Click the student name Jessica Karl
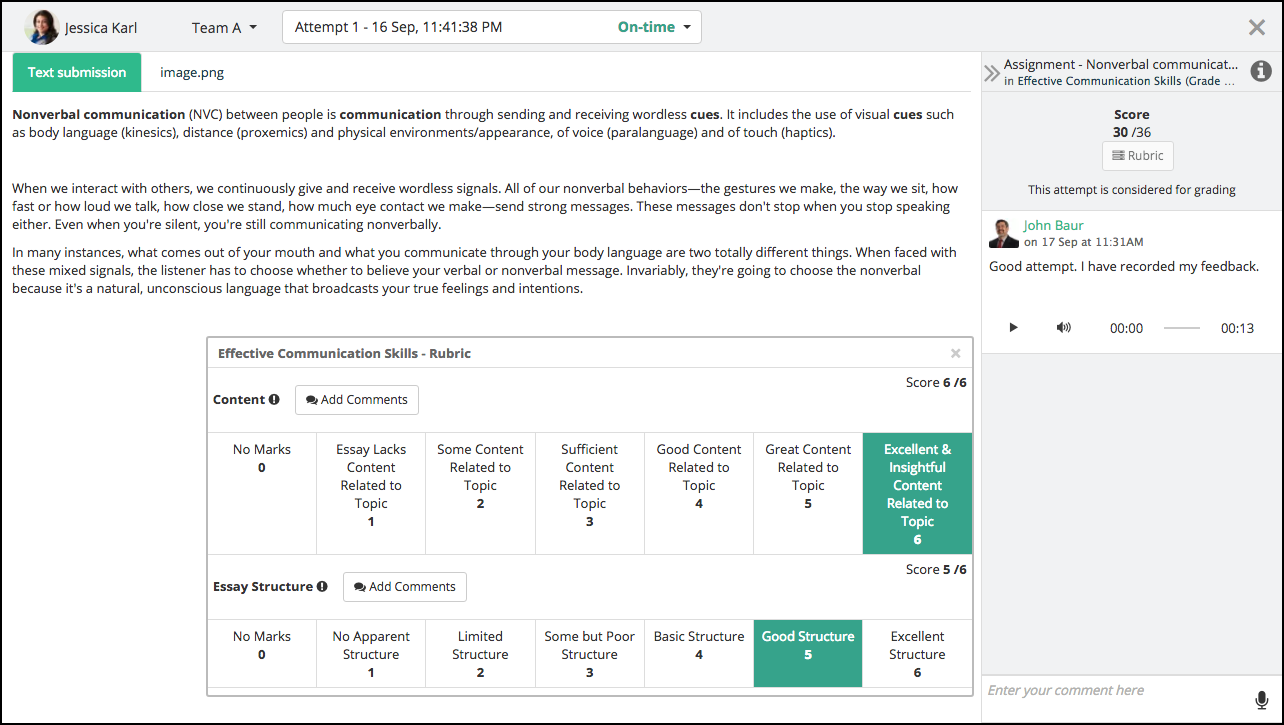 (101, 28)
